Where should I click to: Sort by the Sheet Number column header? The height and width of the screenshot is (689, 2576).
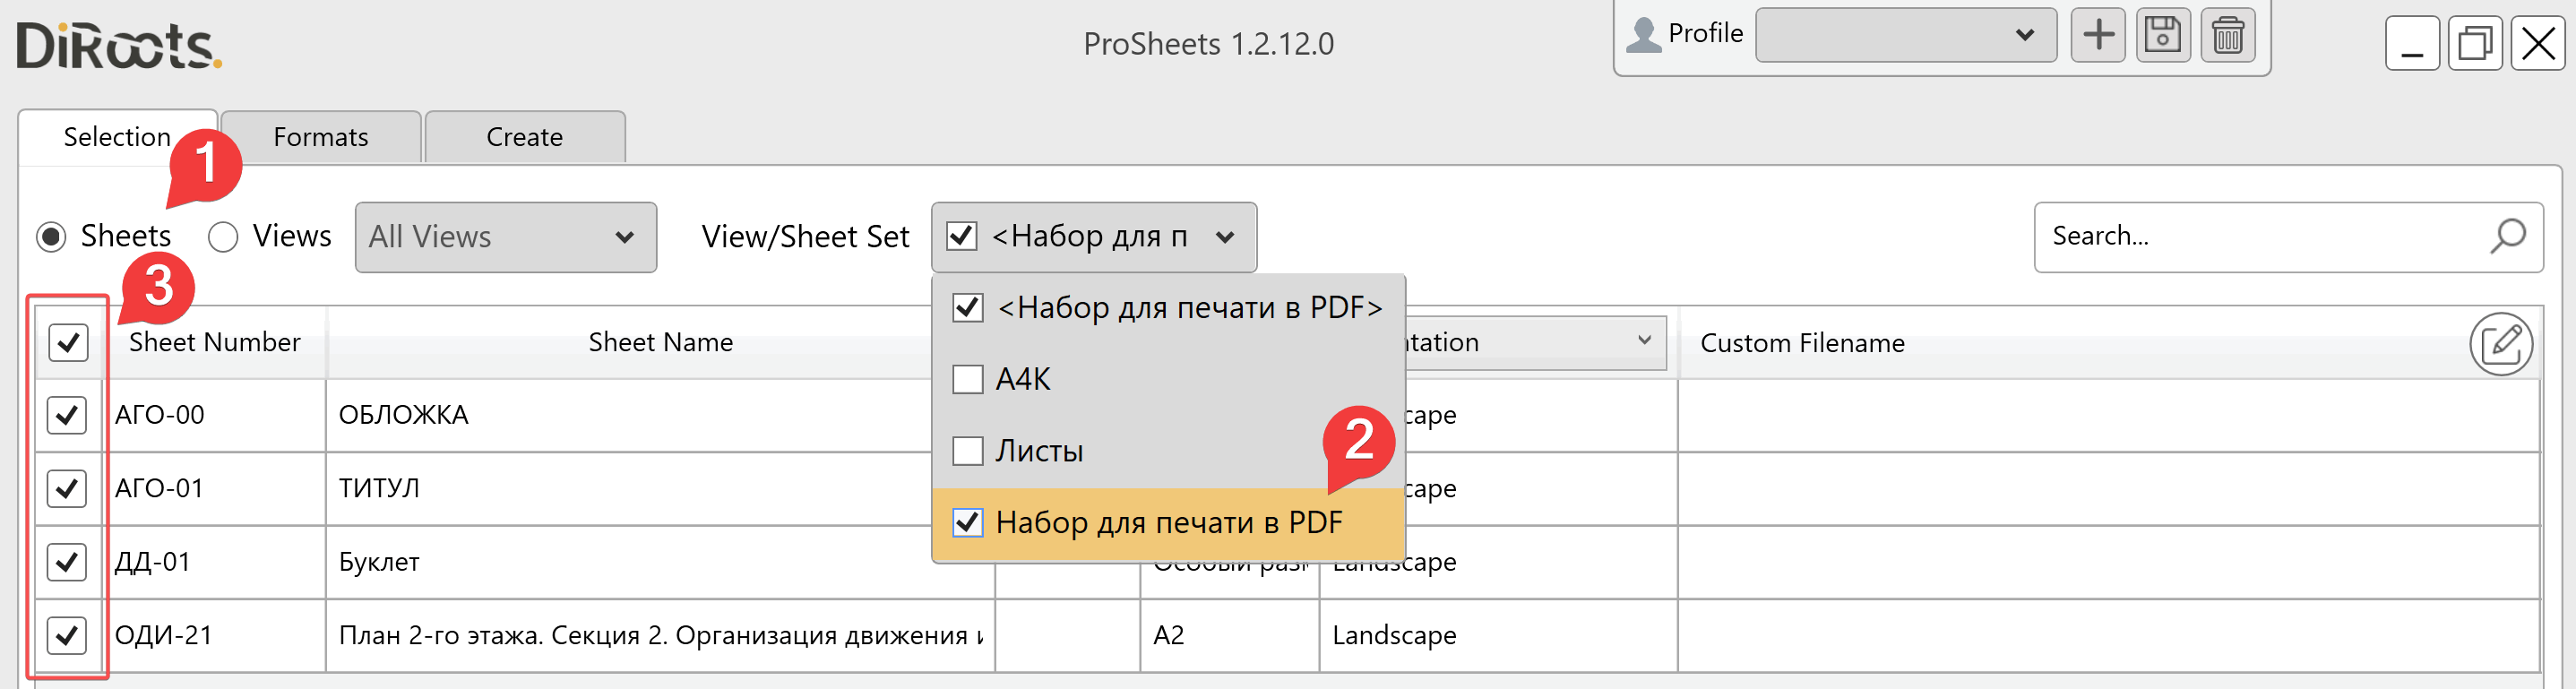pyautogui.click(x=214, y=343)
